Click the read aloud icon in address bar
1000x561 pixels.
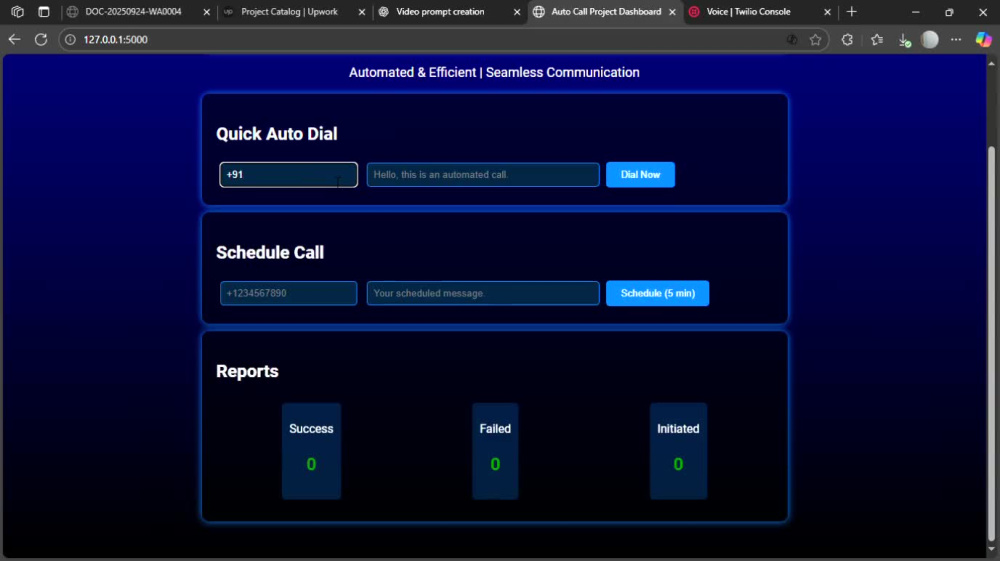coord(791,40)
